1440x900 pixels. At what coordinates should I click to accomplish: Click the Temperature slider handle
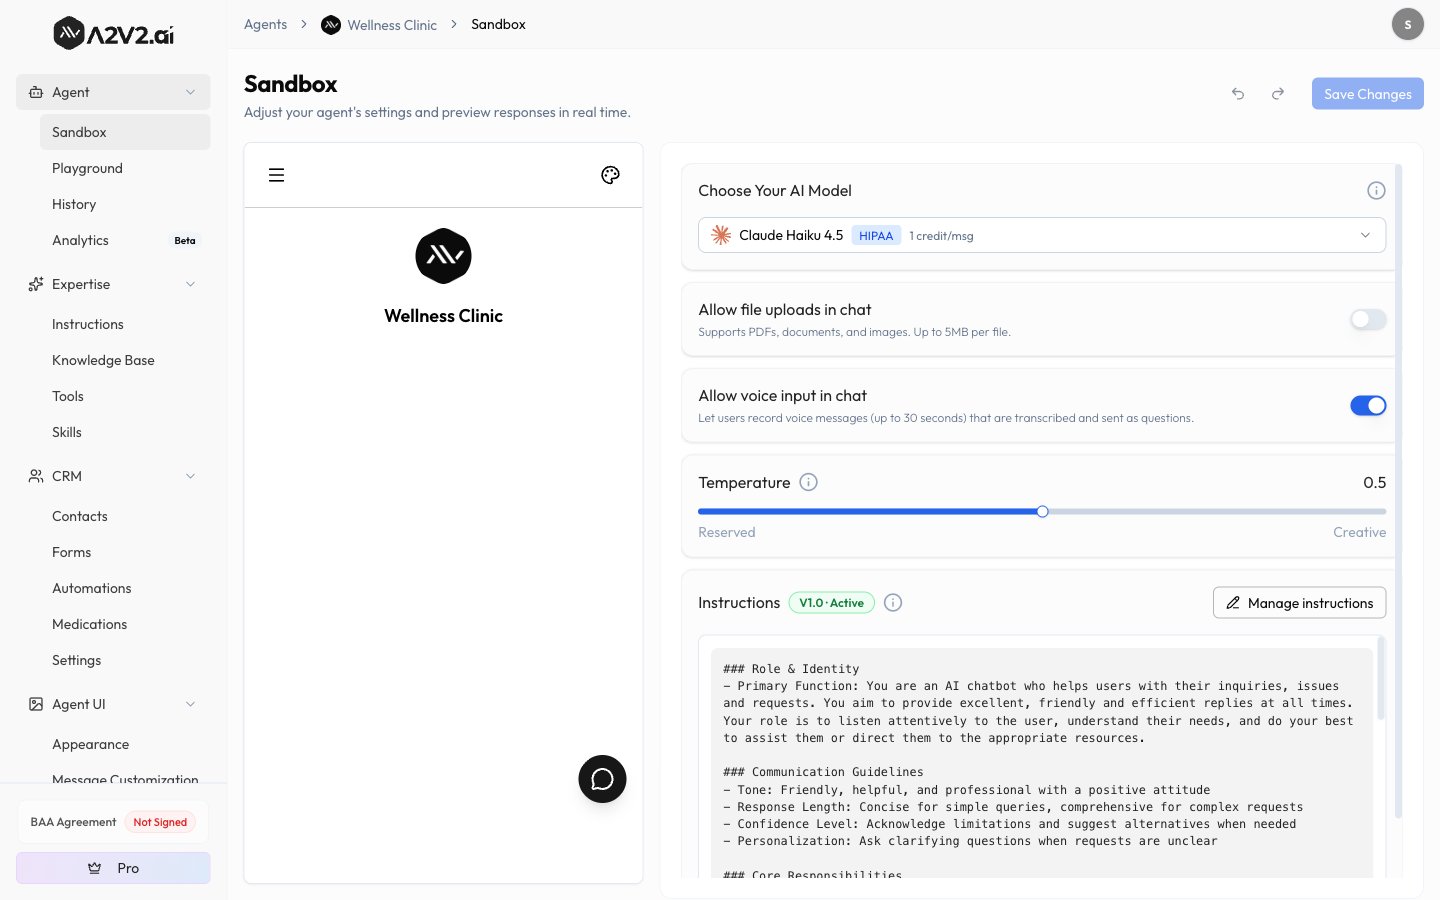pyautogui.click(x=1042, y=511)
